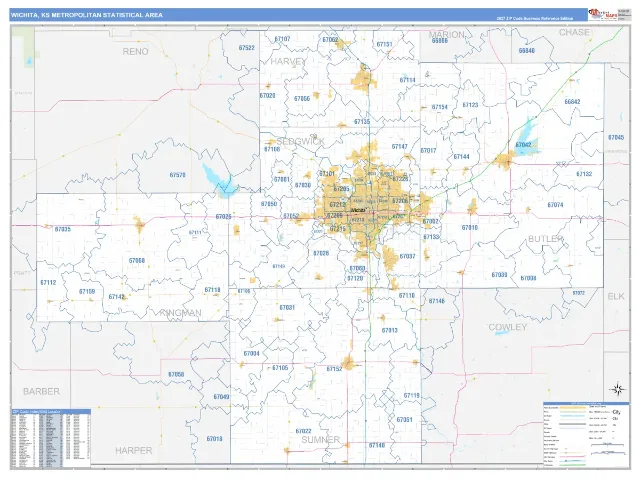Click ZIP code label 67105
640x480 pixels.
280,368
